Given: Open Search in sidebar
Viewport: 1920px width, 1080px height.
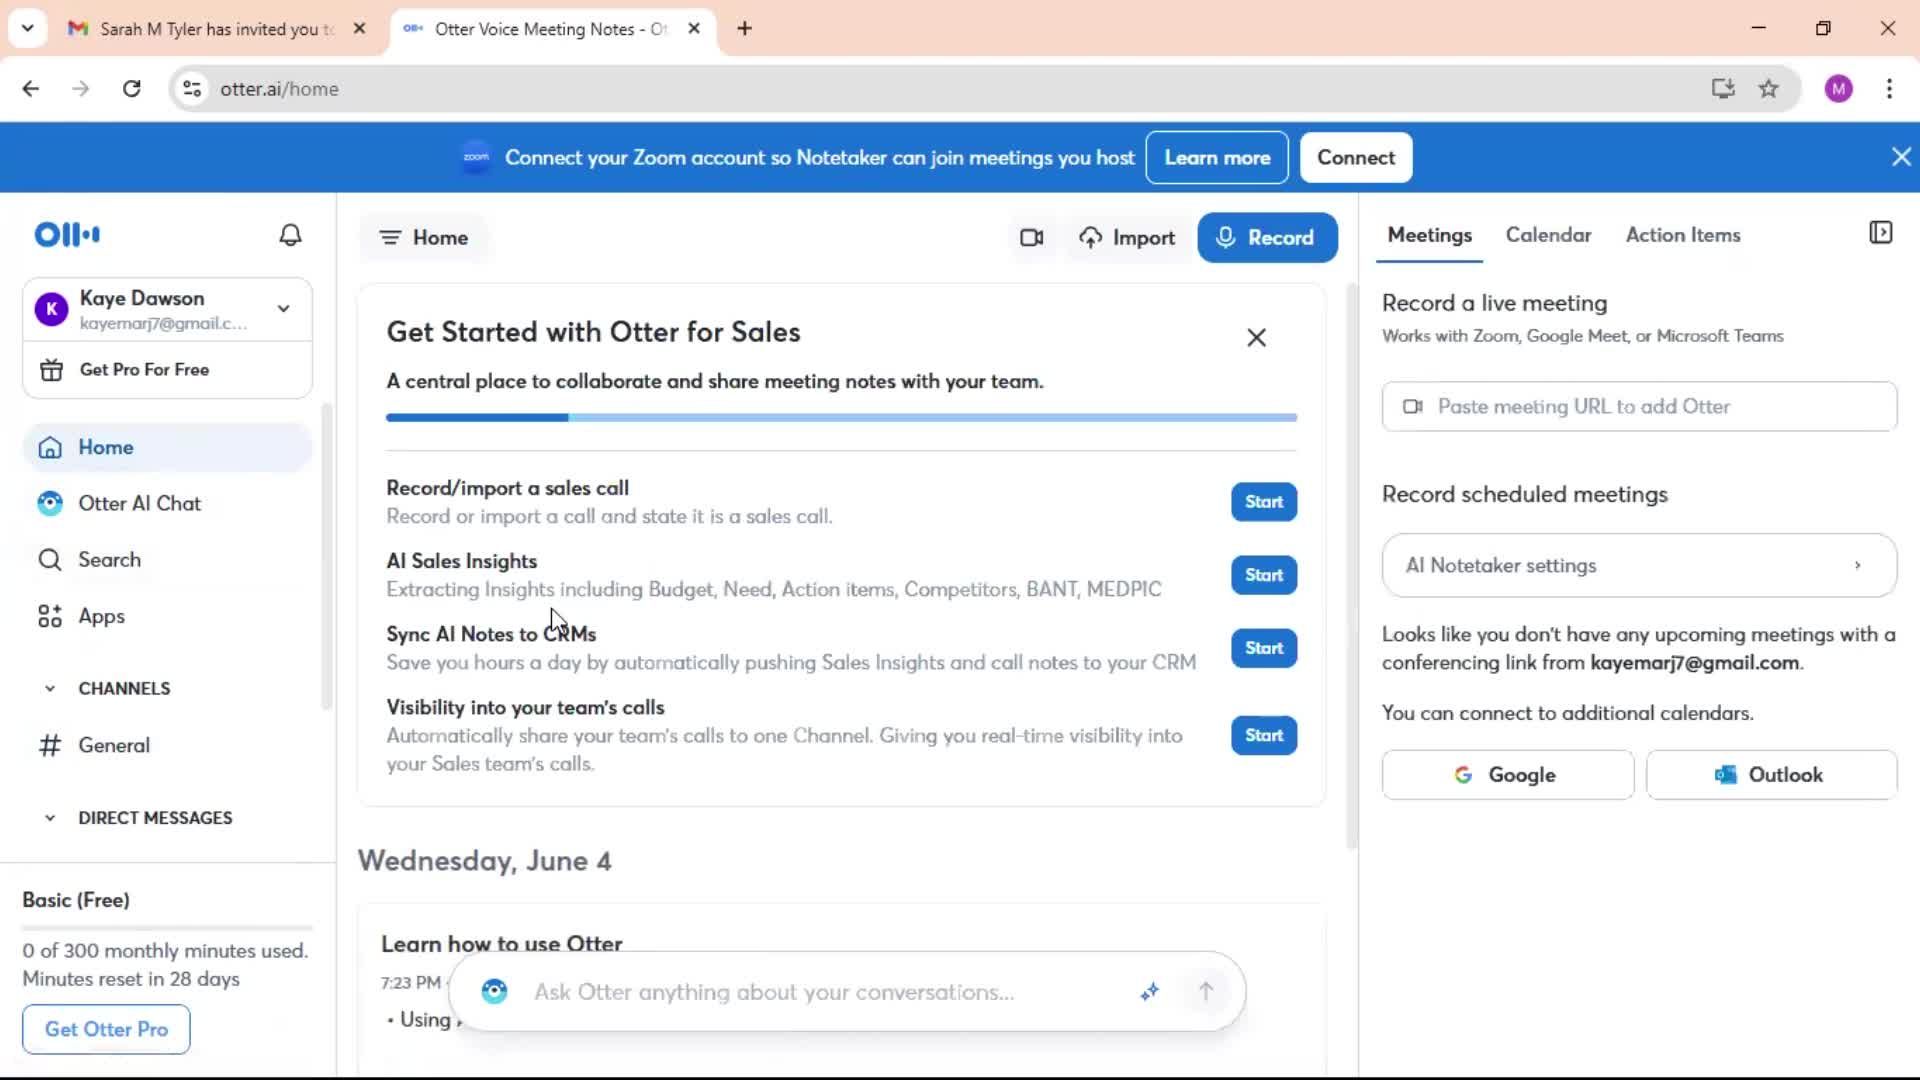Looking at the screenshot, I should point(168,560).
